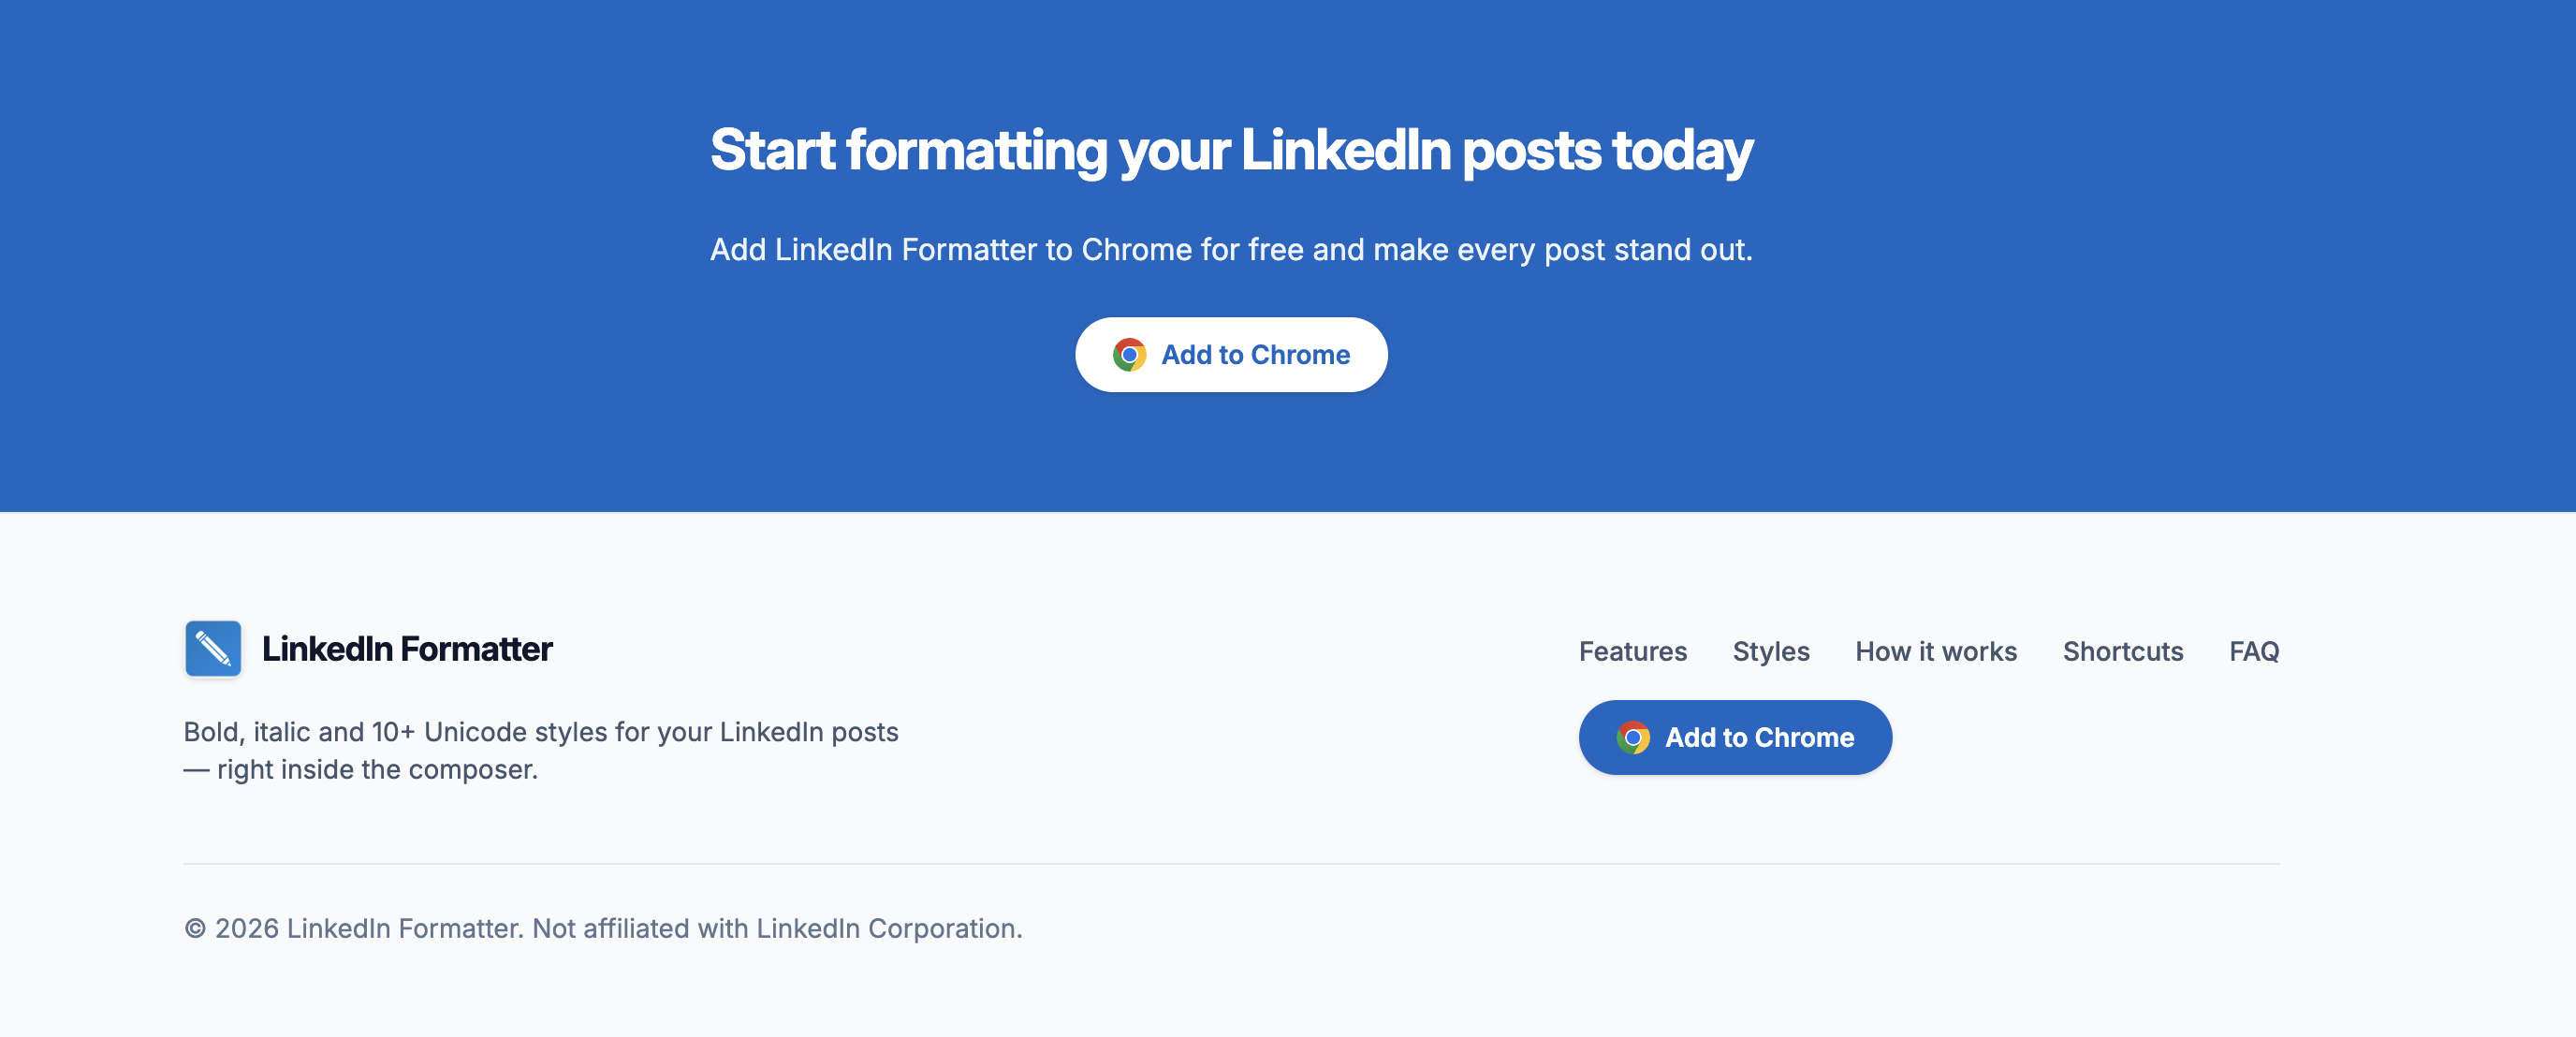Screen dimensions: 2576x1037
Task: Click the Start formatting headline text
Action: (x=1231, y=150)
